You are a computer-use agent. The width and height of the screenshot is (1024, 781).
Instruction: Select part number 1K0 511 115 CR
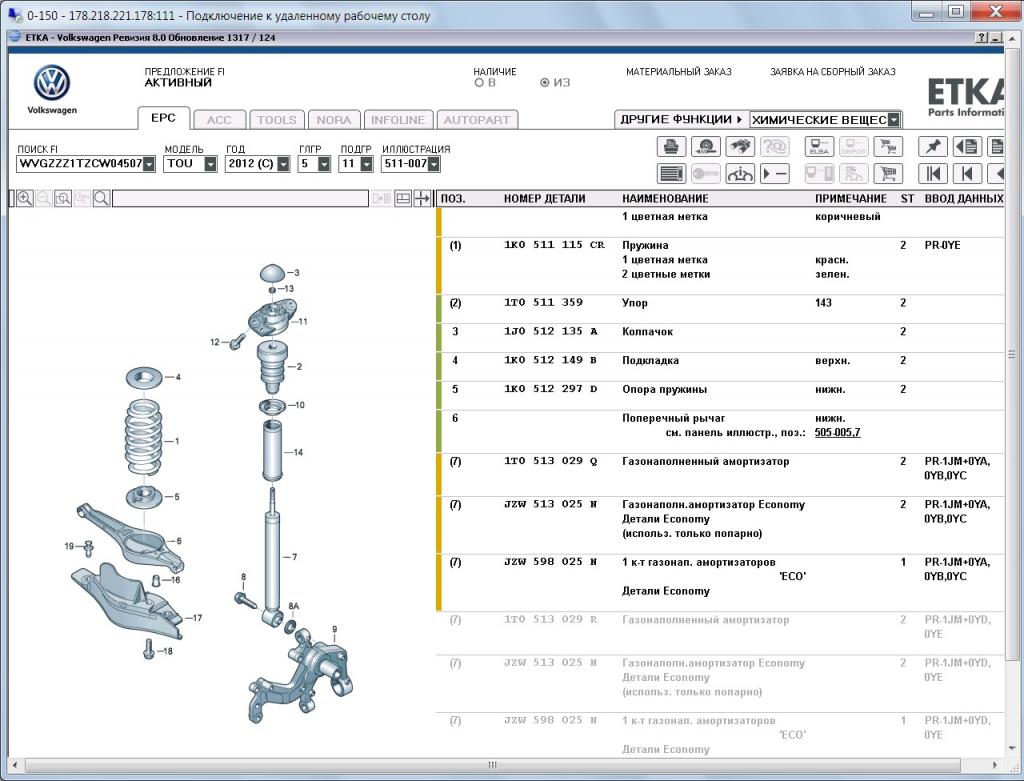pos(554,245)
